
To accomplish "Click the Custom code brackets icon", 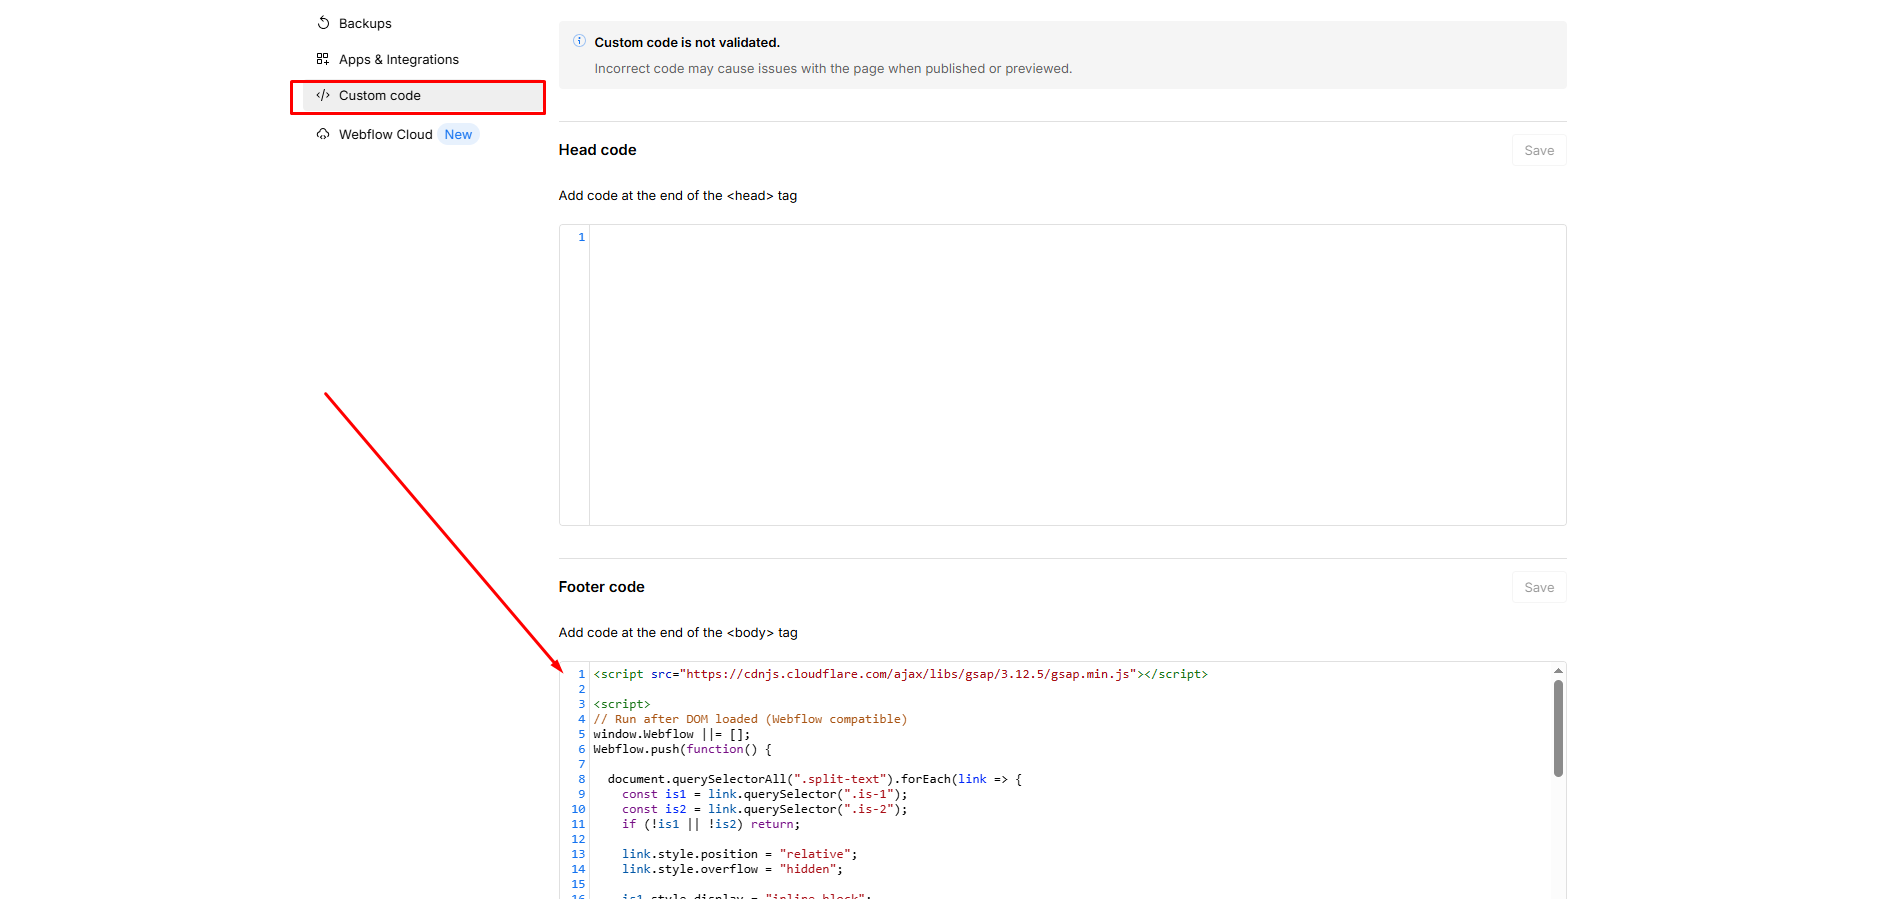I will (x=323, y=95).
